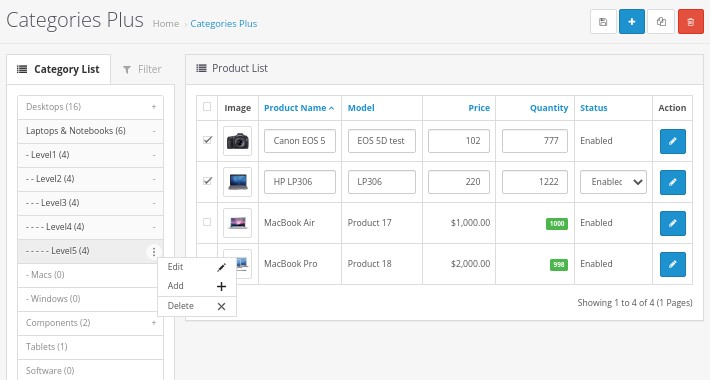
Task: Edit the HP LP306 row with pencil button
Action: (x=672, y=182)
